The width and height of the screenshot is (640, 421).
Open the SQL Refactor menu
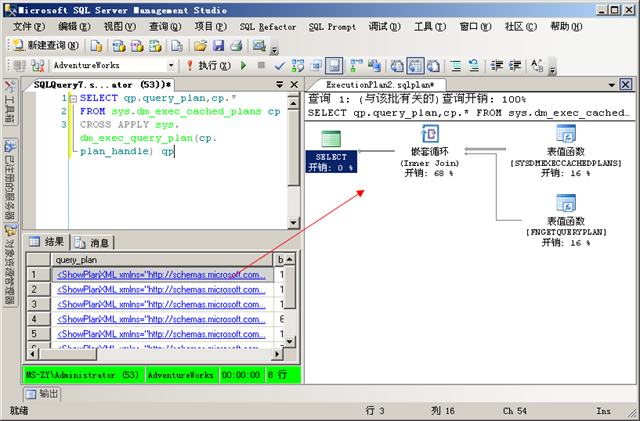coord(268,27)
